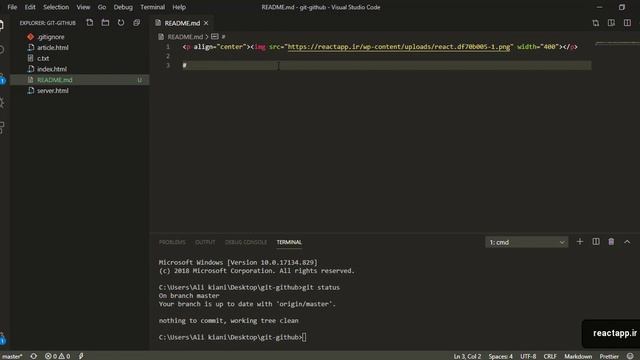640x360 pixels.
Task: Open the View menu
Action: (x=83, y=7)
